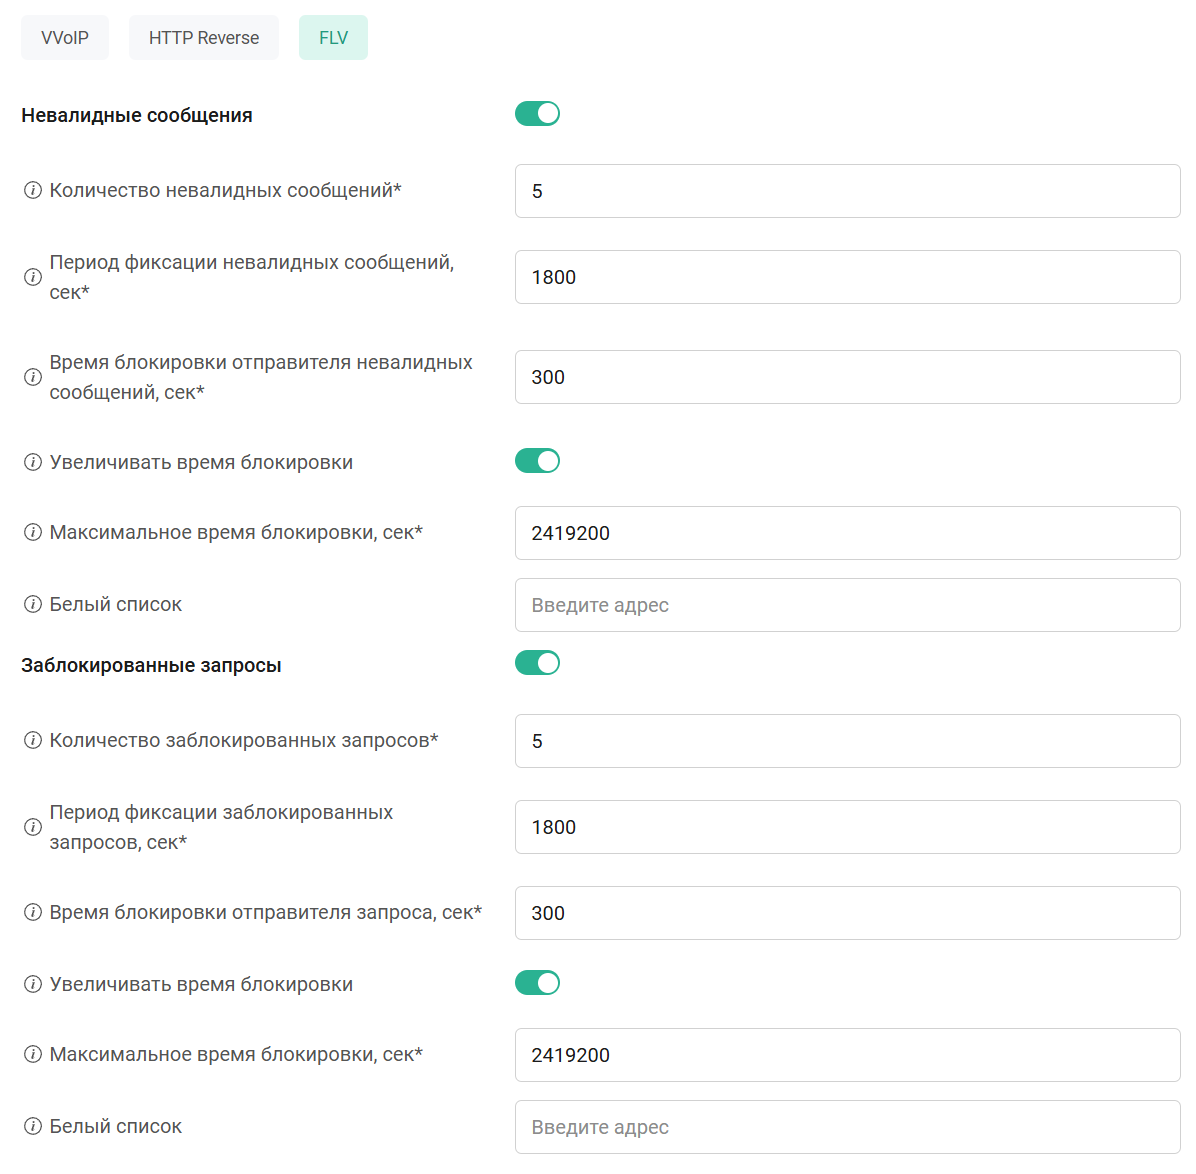Click the first Белый список address field
The width and height of the screenshot is (1196, 1174).
coord(847,605)
